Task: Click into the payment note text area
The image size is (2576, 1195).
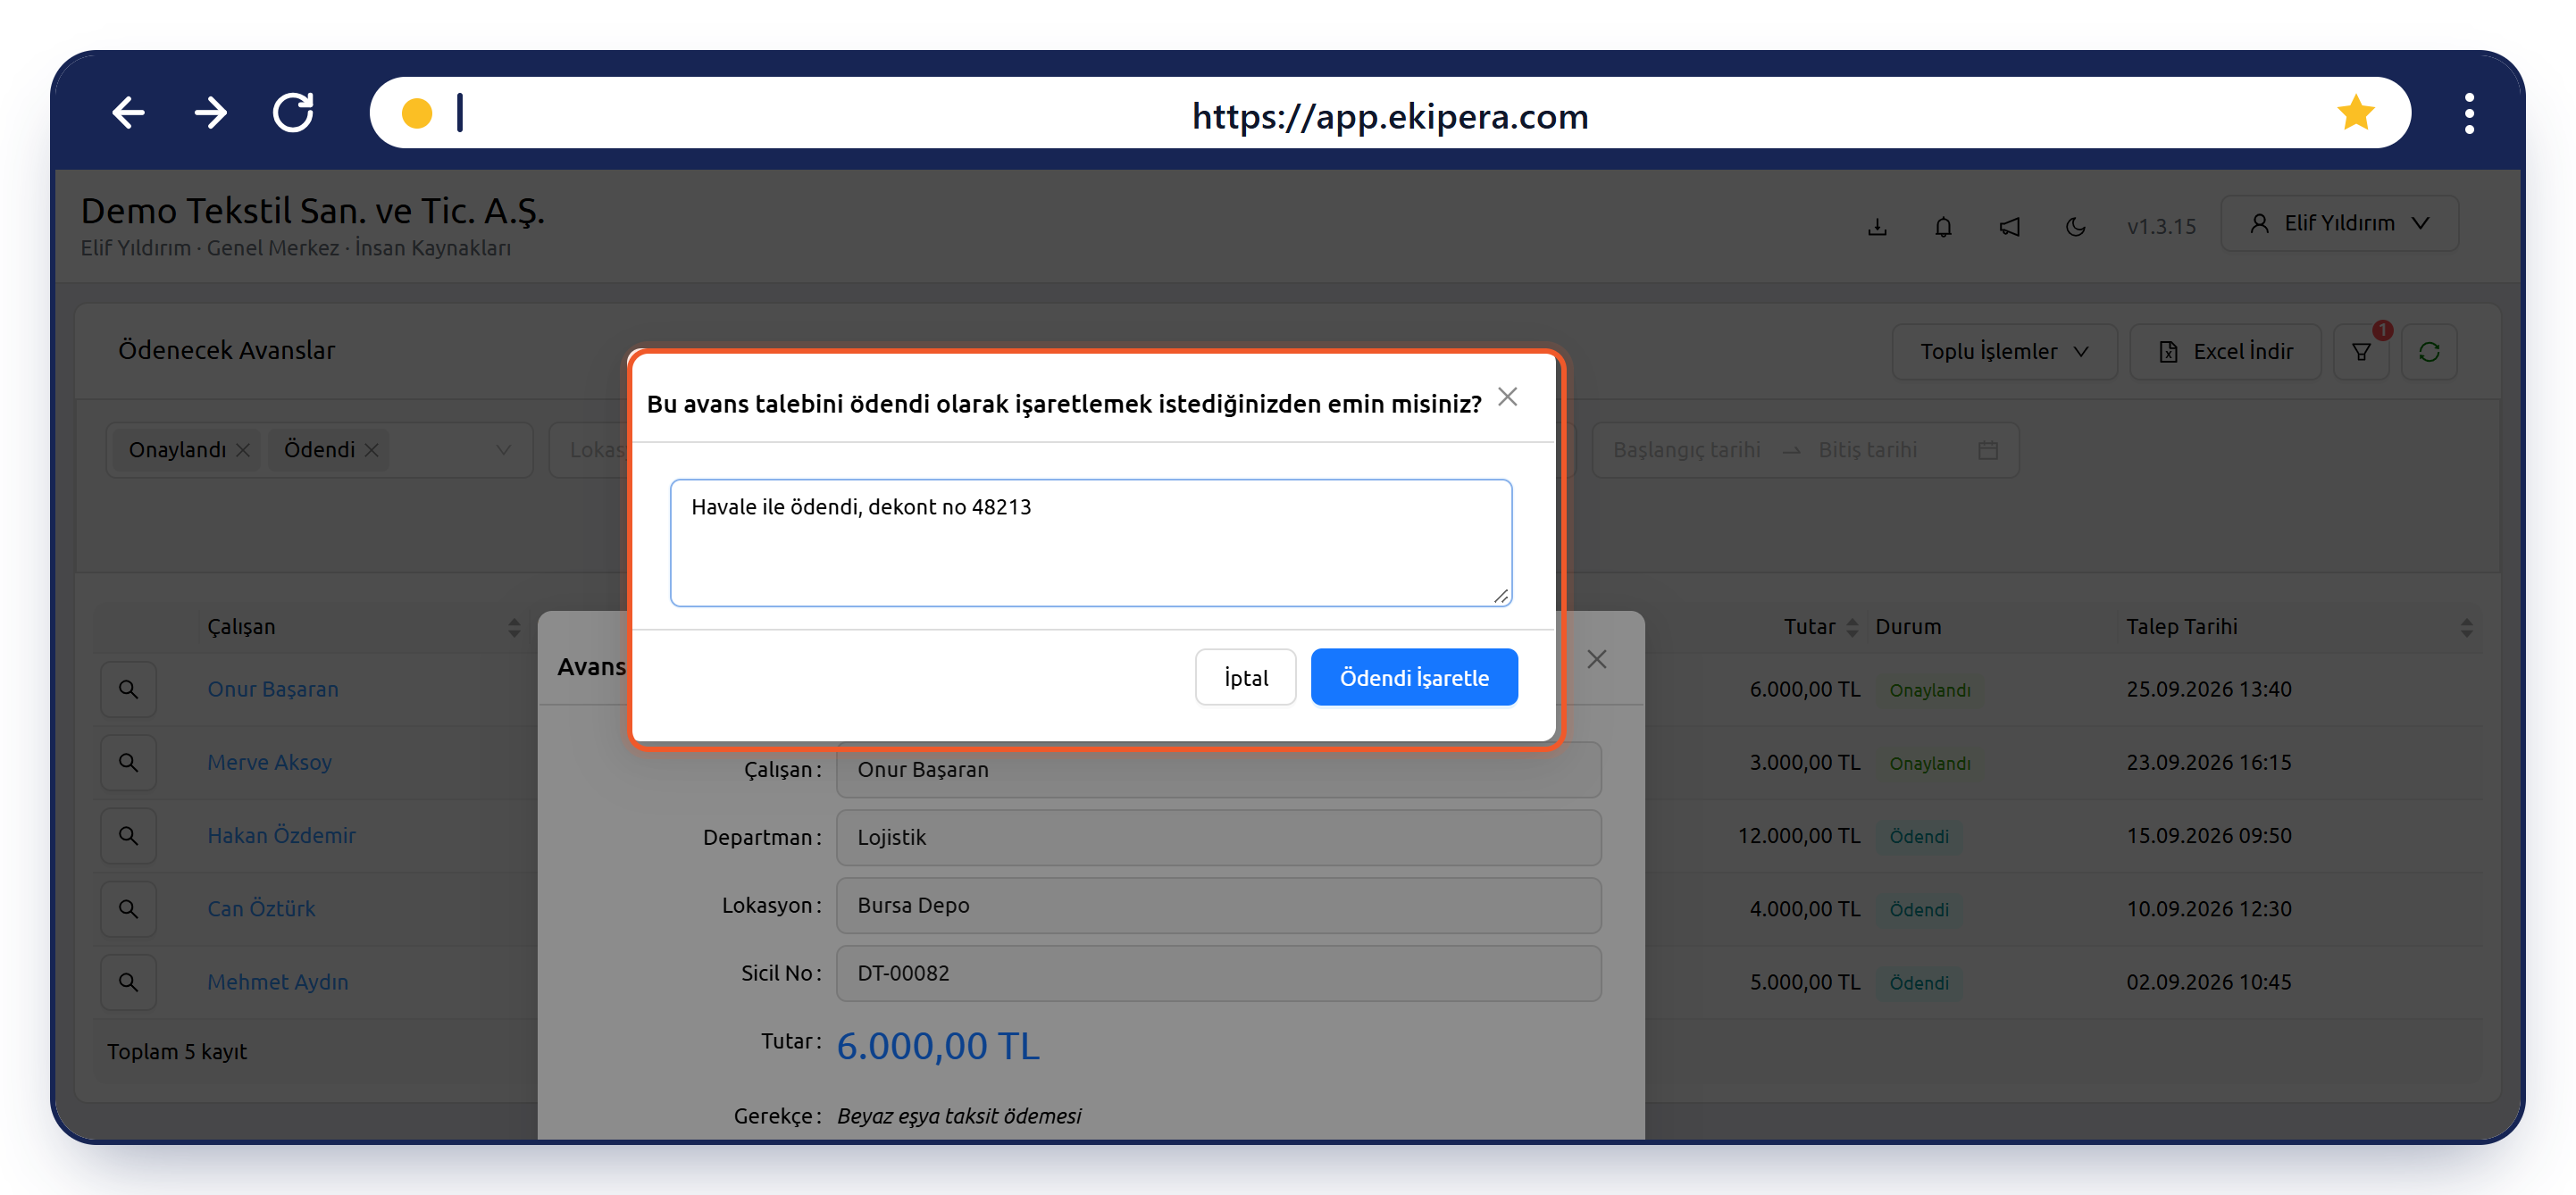Action: click(1090, 543)
